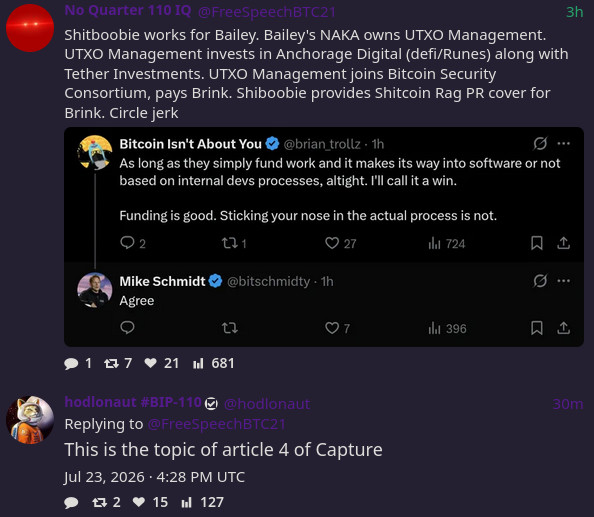Open the reply icon under No Quarter's post
Image resolution: width=594 pixels, height=517 pixels.
pos(71,364)
